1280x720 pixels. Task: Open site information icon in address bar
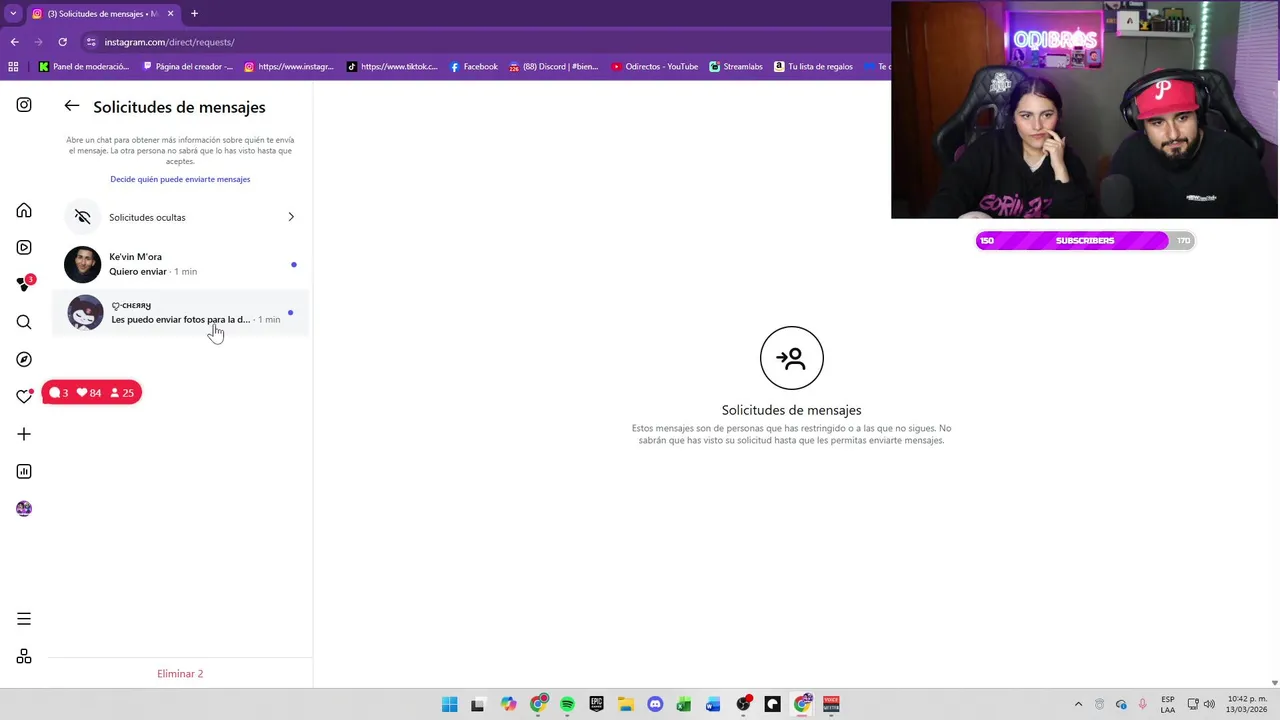[x=91, y=42]
